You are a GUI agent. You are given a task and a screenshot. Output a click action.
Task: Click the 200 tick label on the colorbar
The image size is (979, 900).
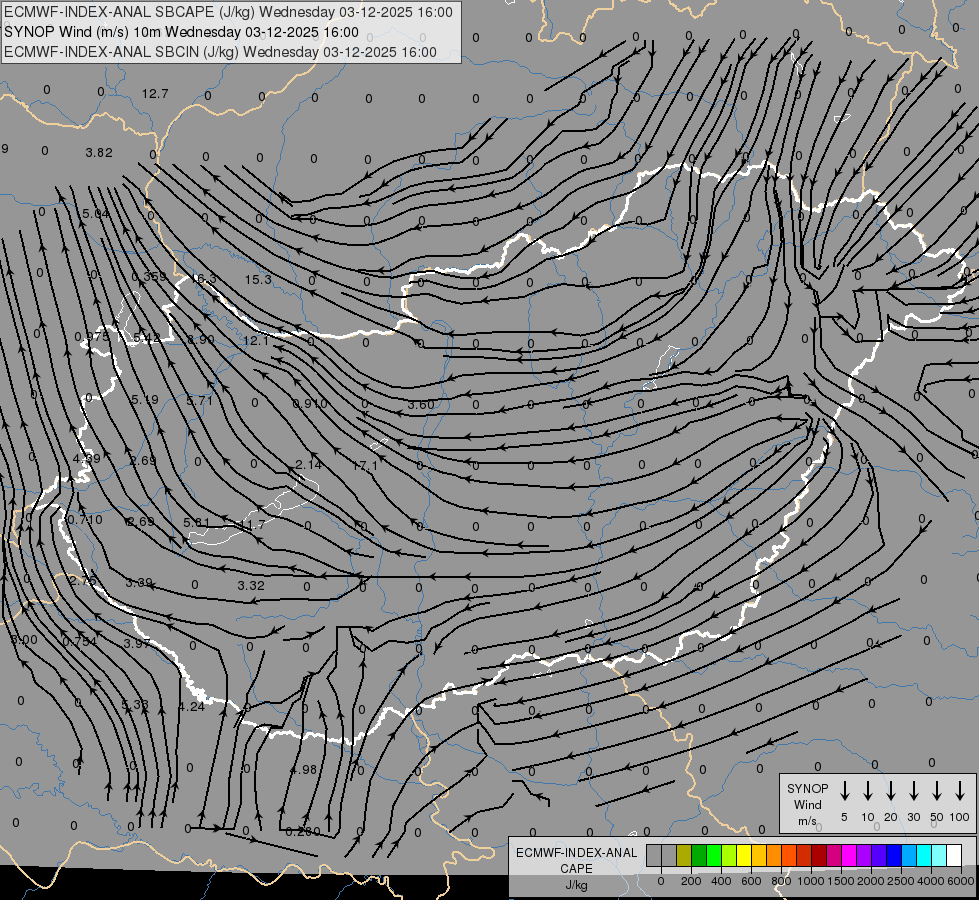click(x=691, y=881)
